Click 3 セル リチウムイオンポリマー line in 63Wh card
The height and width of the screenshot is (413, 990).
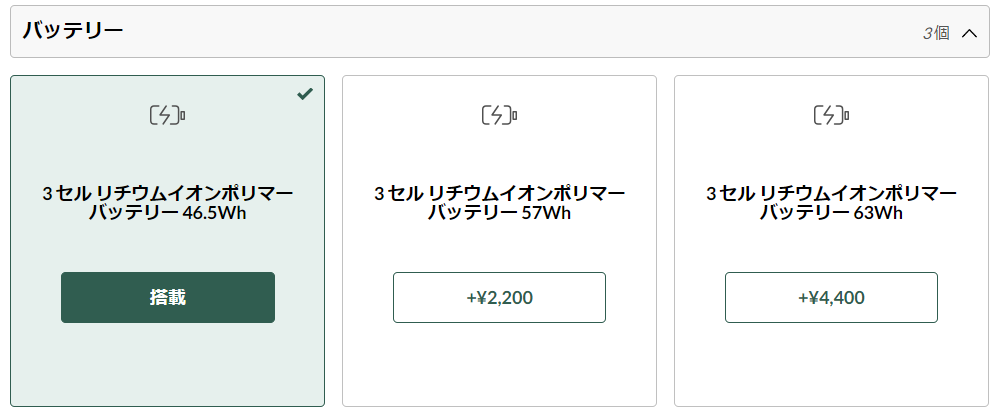(x=832, y=193)
